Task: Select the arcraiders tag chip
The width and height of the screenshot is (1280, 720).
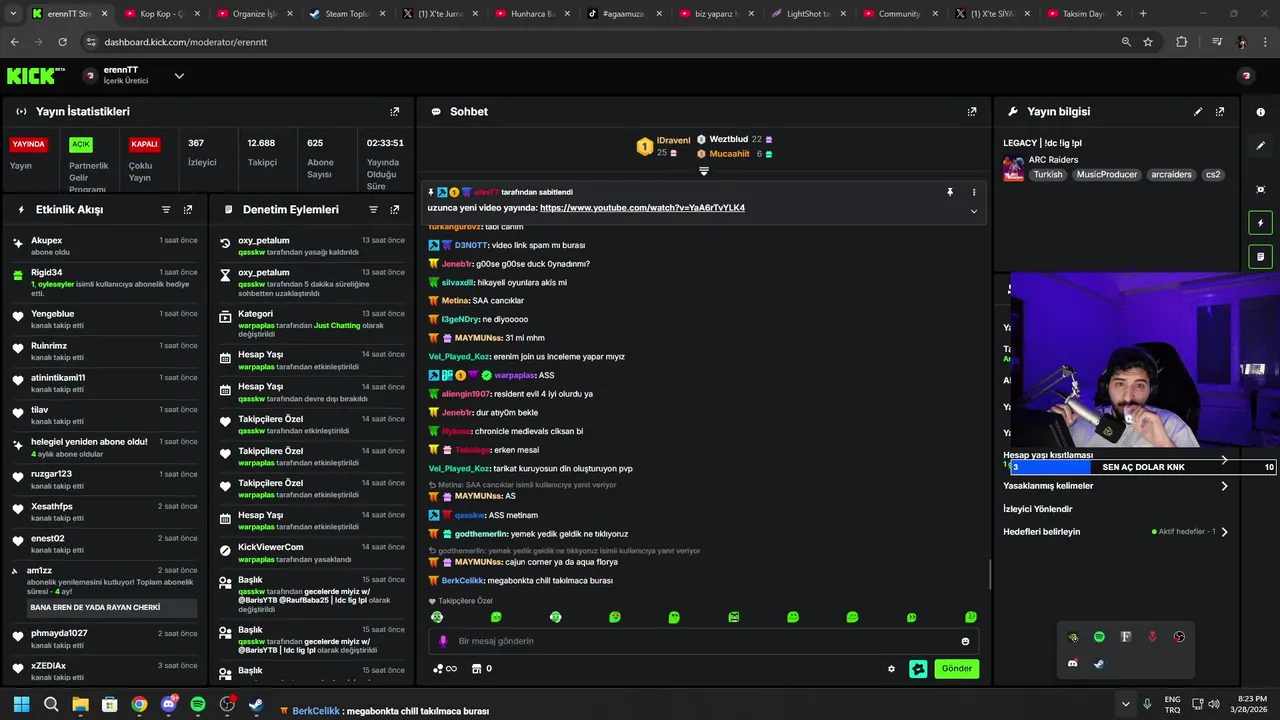Action: tap(1171, 175)
